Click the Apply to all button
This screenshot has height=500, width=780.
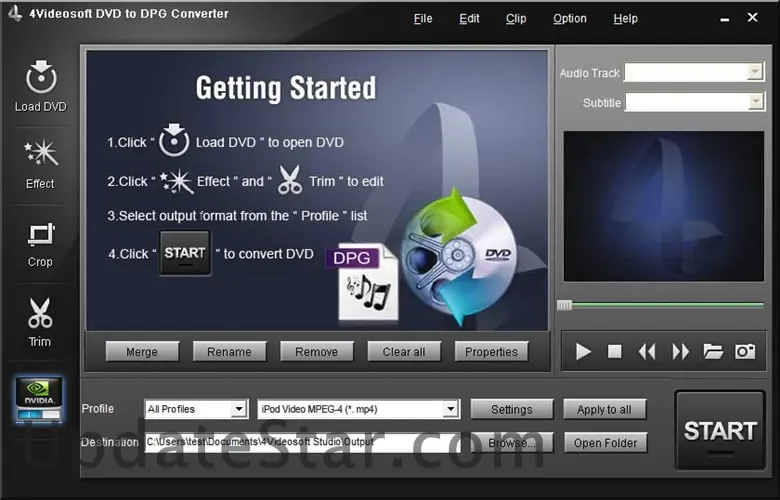click(604, 409)
